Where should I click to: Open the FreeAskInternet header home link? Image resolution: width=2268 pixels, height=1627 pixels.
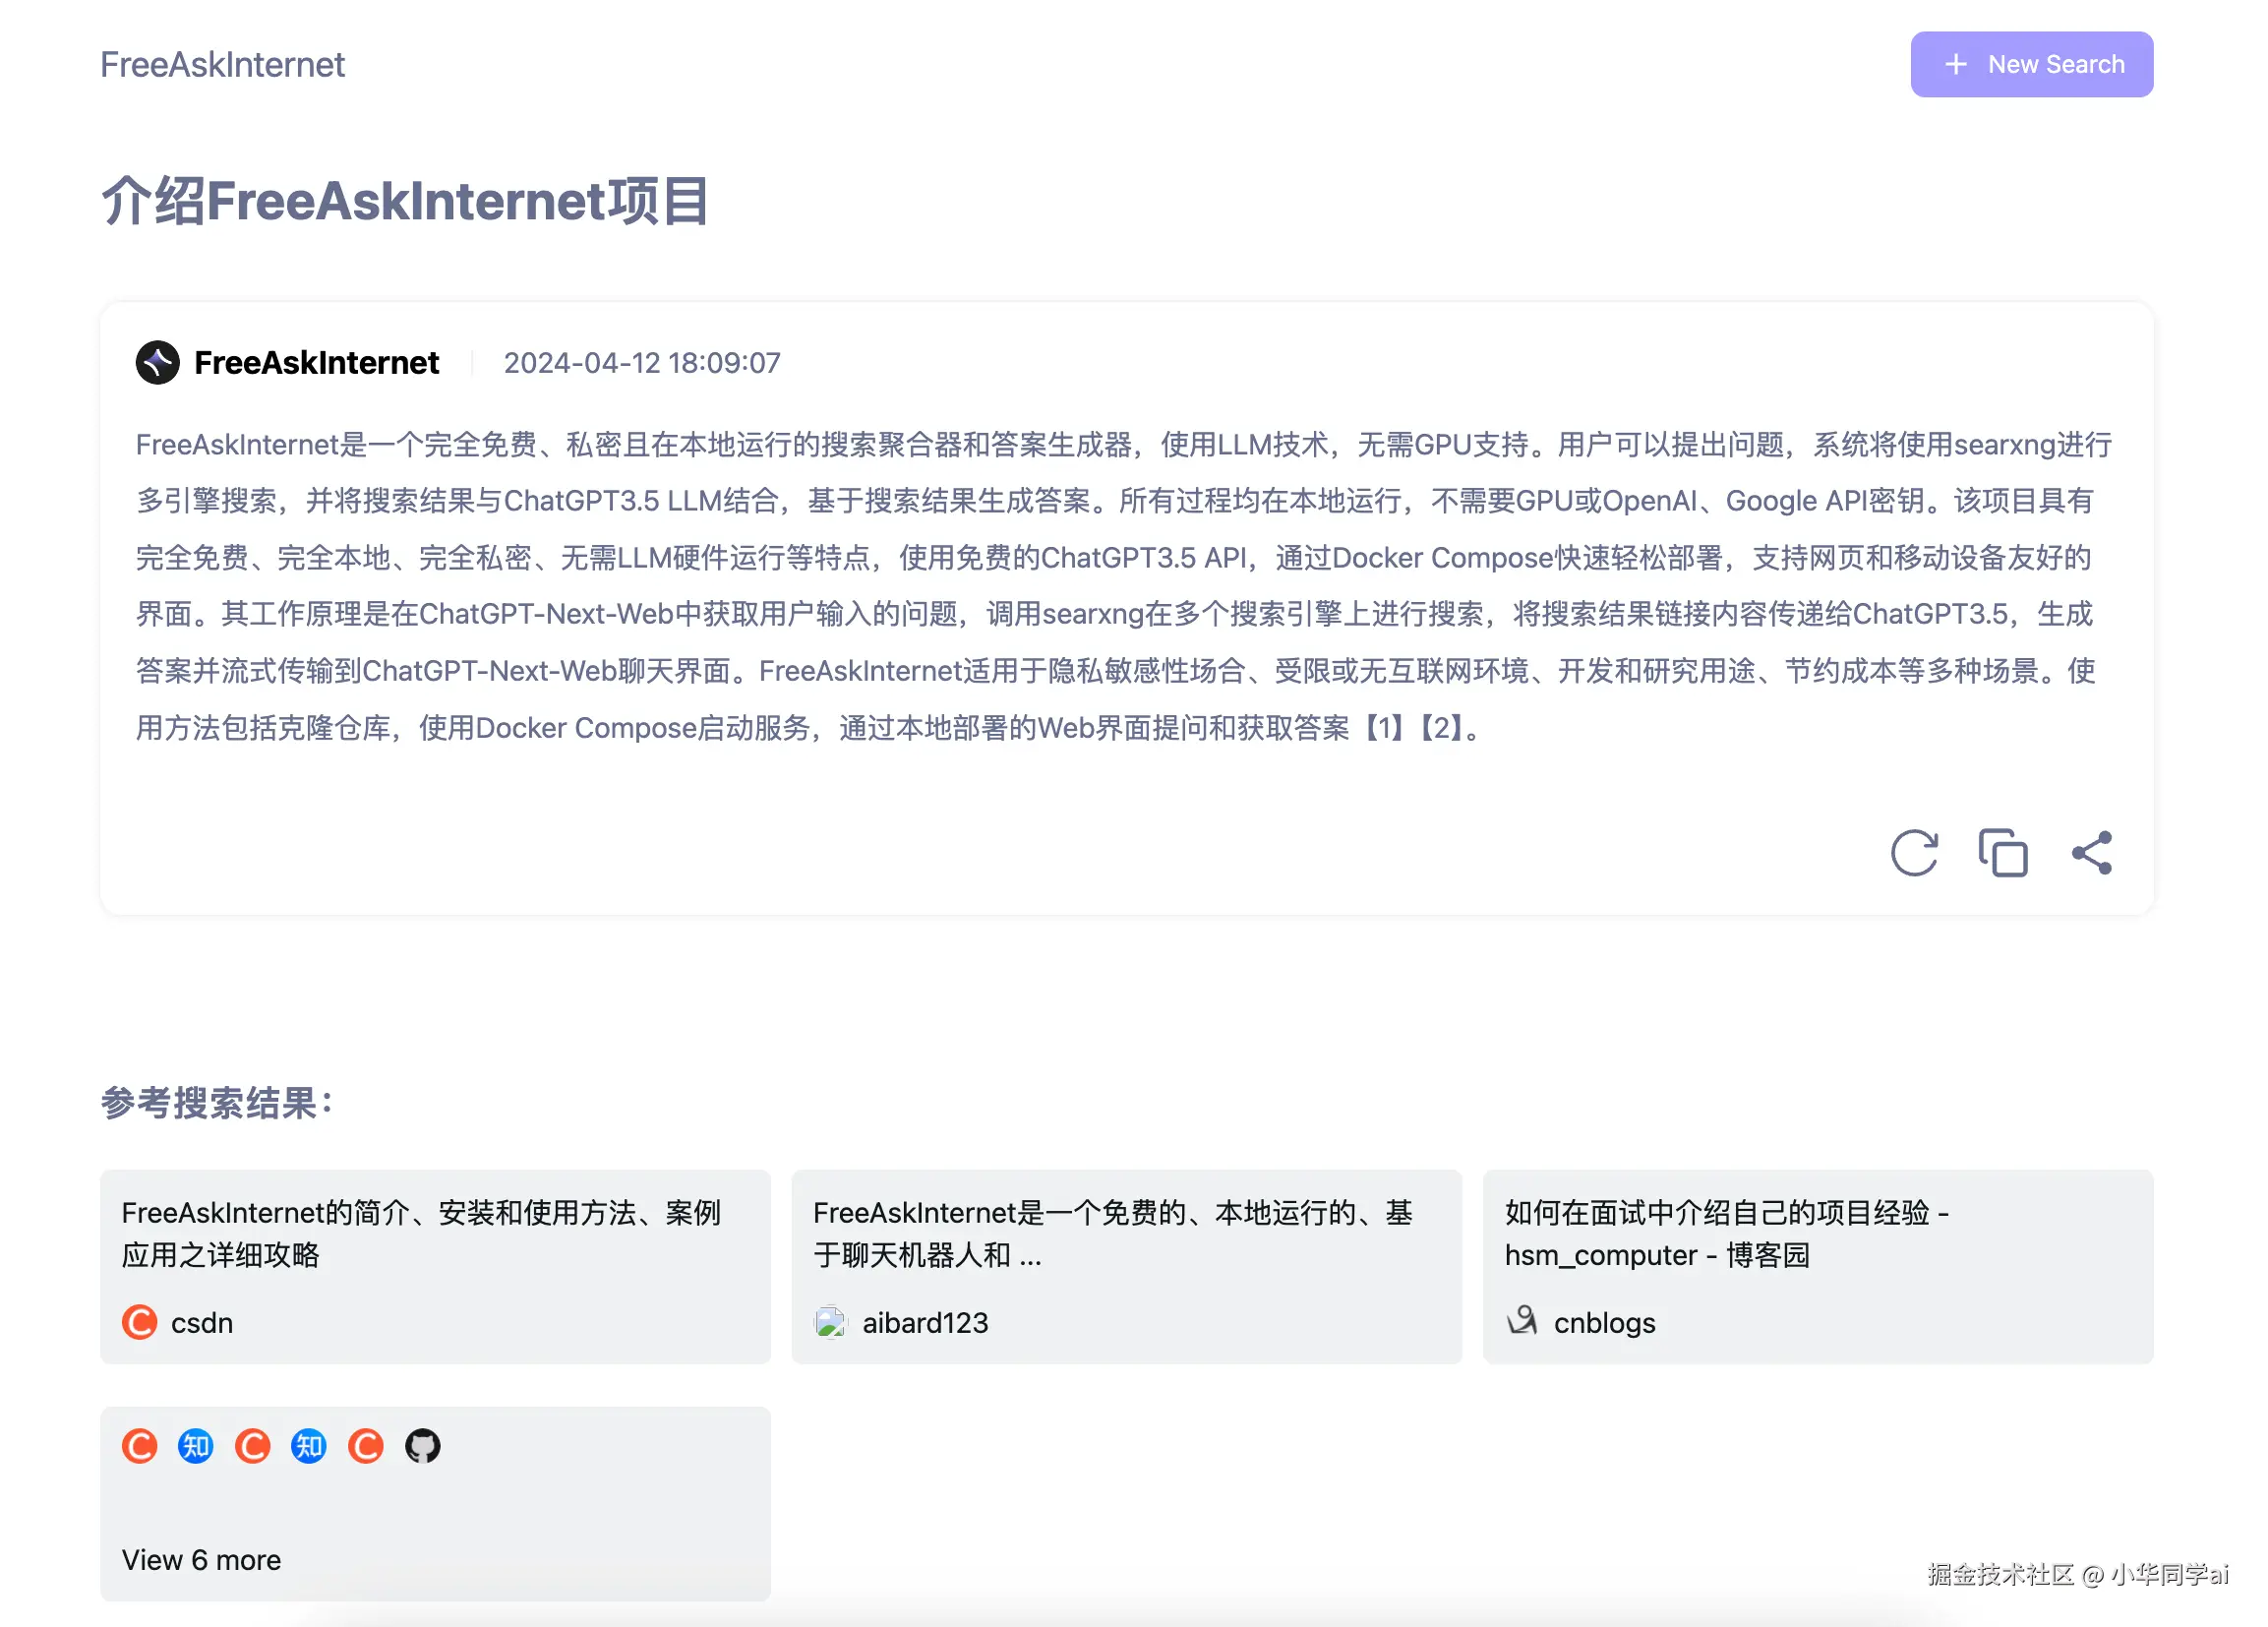coord(222,64)
